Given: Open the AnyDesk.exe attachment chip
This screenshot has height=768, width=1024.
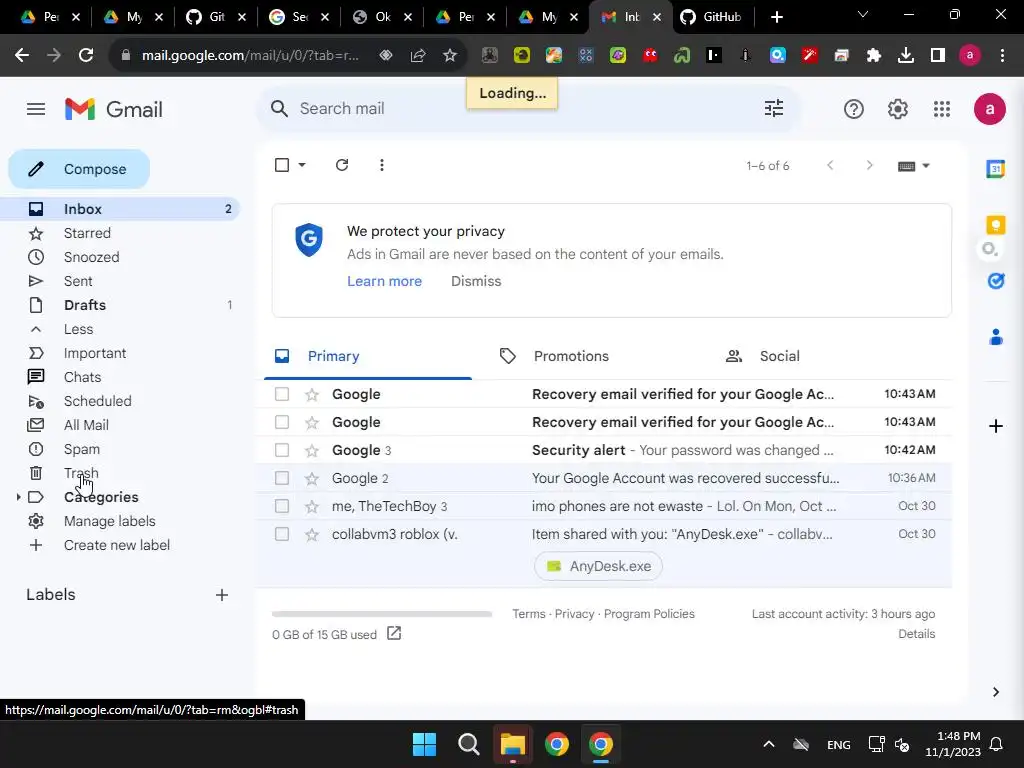Looking at the screenshot, I should tap(598, 566).
